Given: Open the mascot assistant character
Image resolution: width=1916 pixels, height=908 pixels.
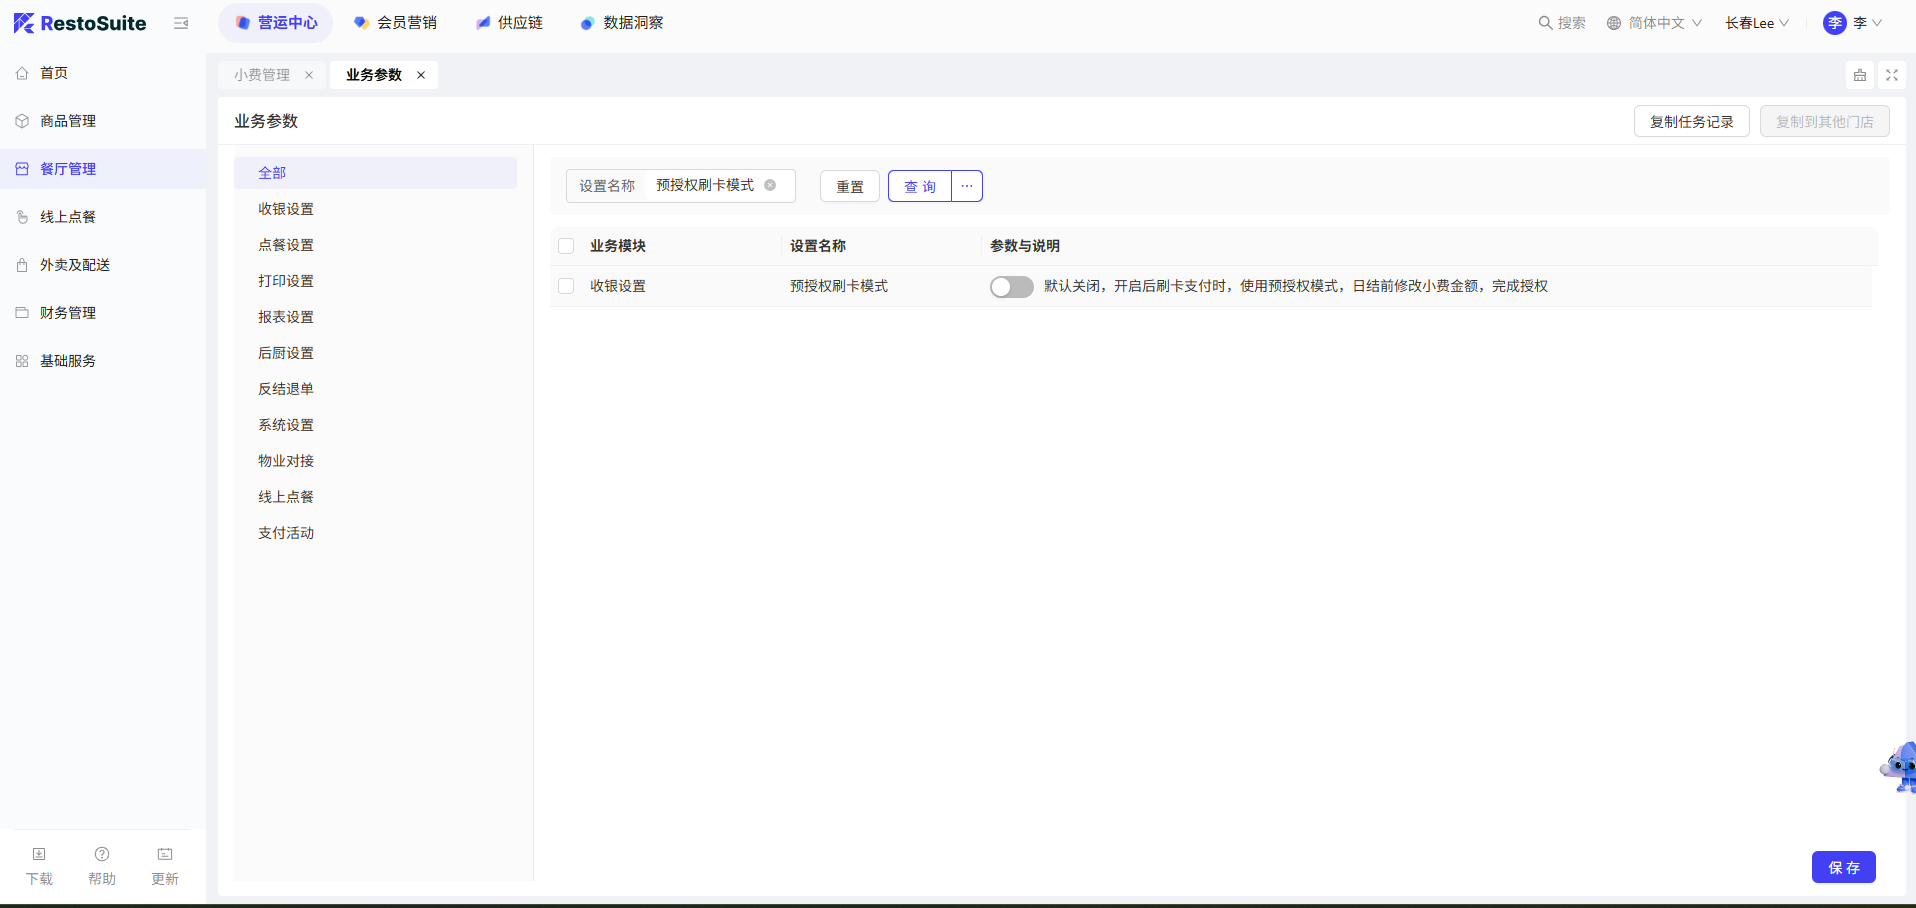Looking at the screenshot, I should (x=1898, y=768).
